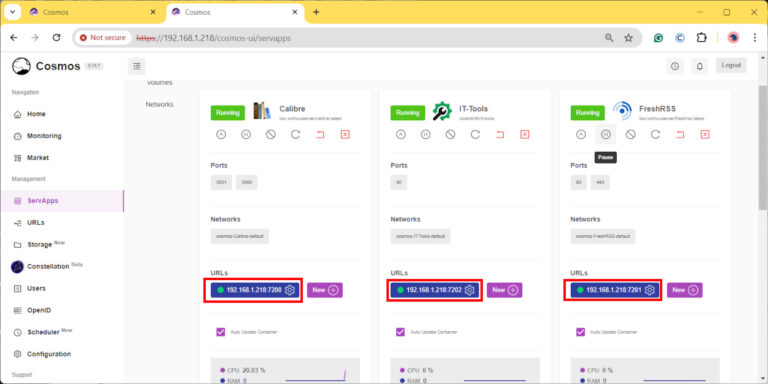Image resolution: width=768 pixels, height=384 pixels.
Task: Select the Networks sub-tab
Action: (159, 104)
